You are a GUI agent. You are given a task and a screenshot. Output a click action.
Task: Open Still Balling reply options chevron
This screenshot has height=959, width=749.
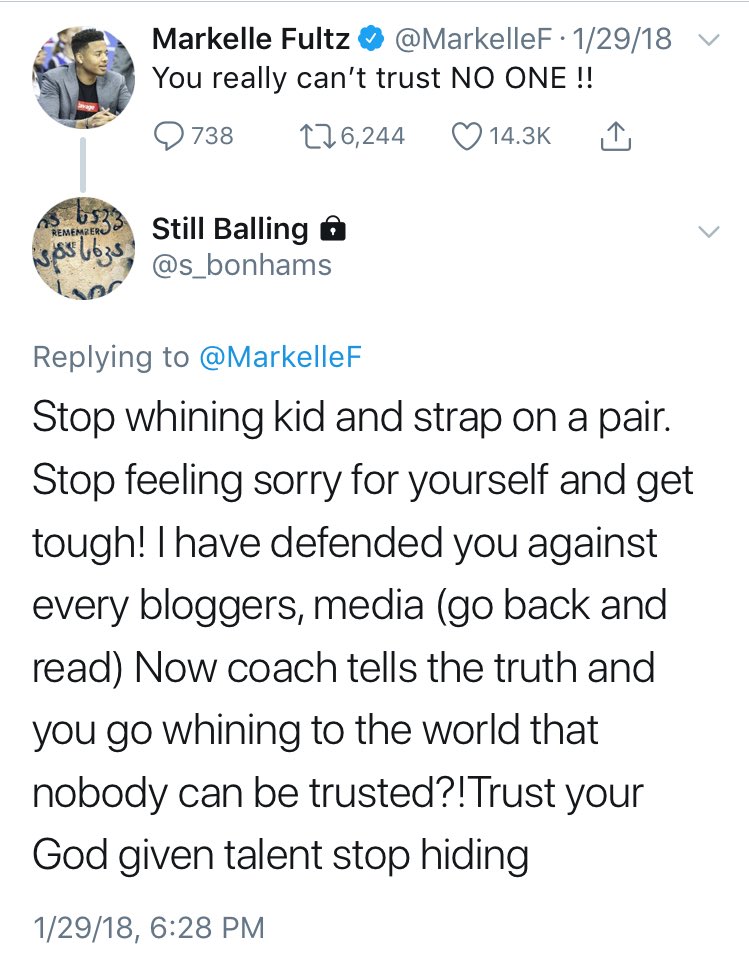click(x=707, y=231)
